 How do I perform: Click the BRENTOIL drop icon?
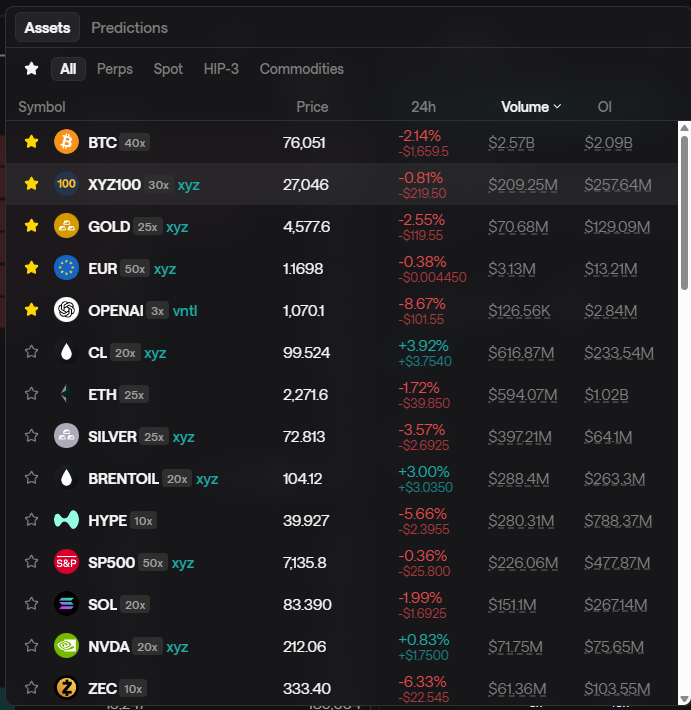(66, 478)
